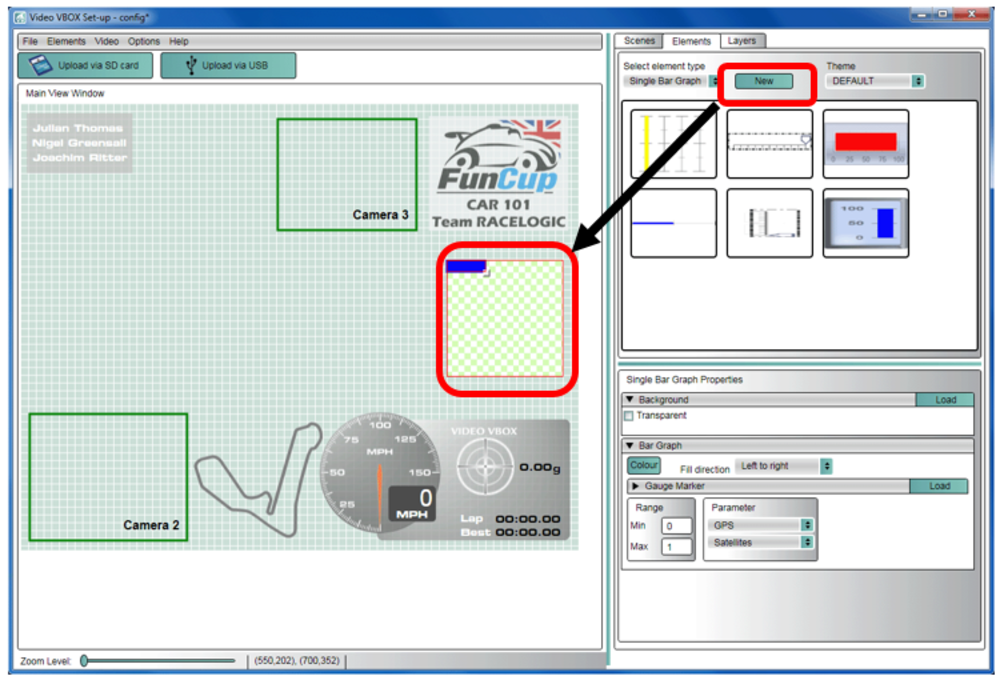The image size is (1000, 680).
Task: Close the Video VBOX Set-up window
Action: [971, 14]
